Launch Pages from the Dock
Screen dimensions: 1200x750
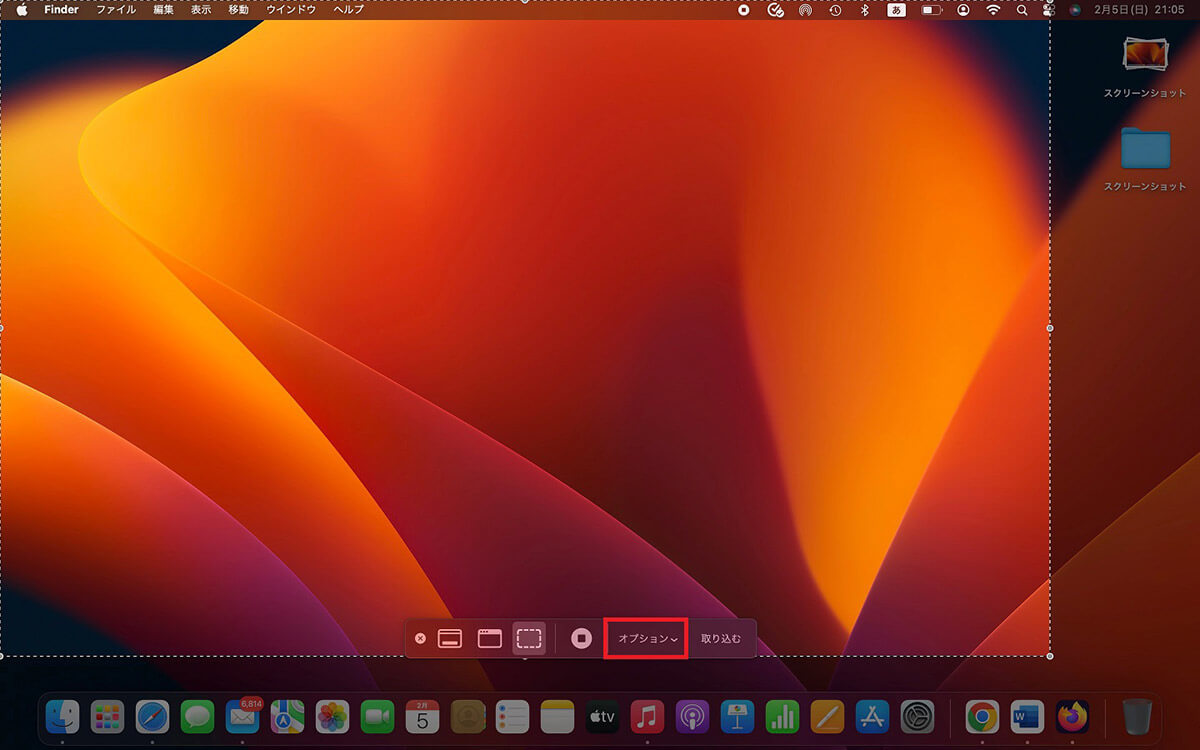pos(827,716)
